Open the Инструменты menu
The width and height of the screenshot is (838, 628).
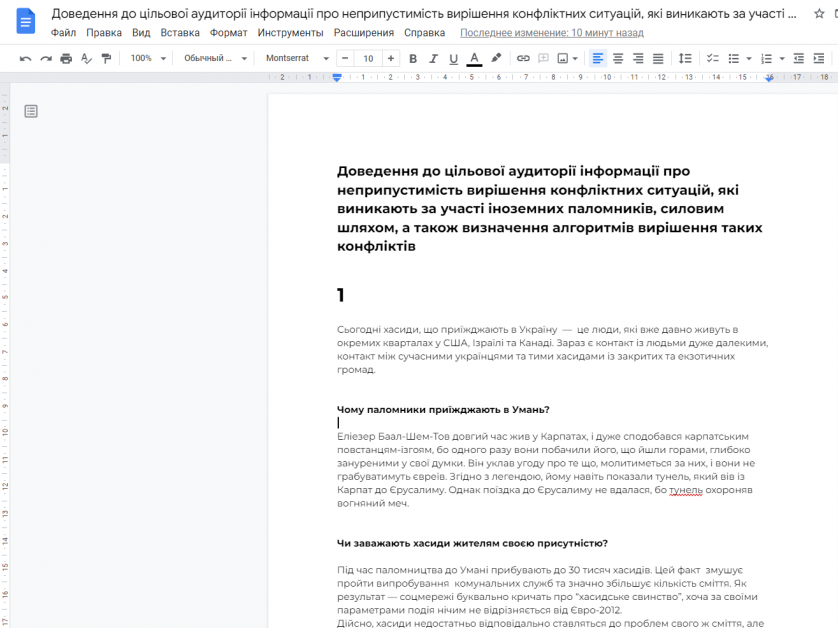(290, 33)
